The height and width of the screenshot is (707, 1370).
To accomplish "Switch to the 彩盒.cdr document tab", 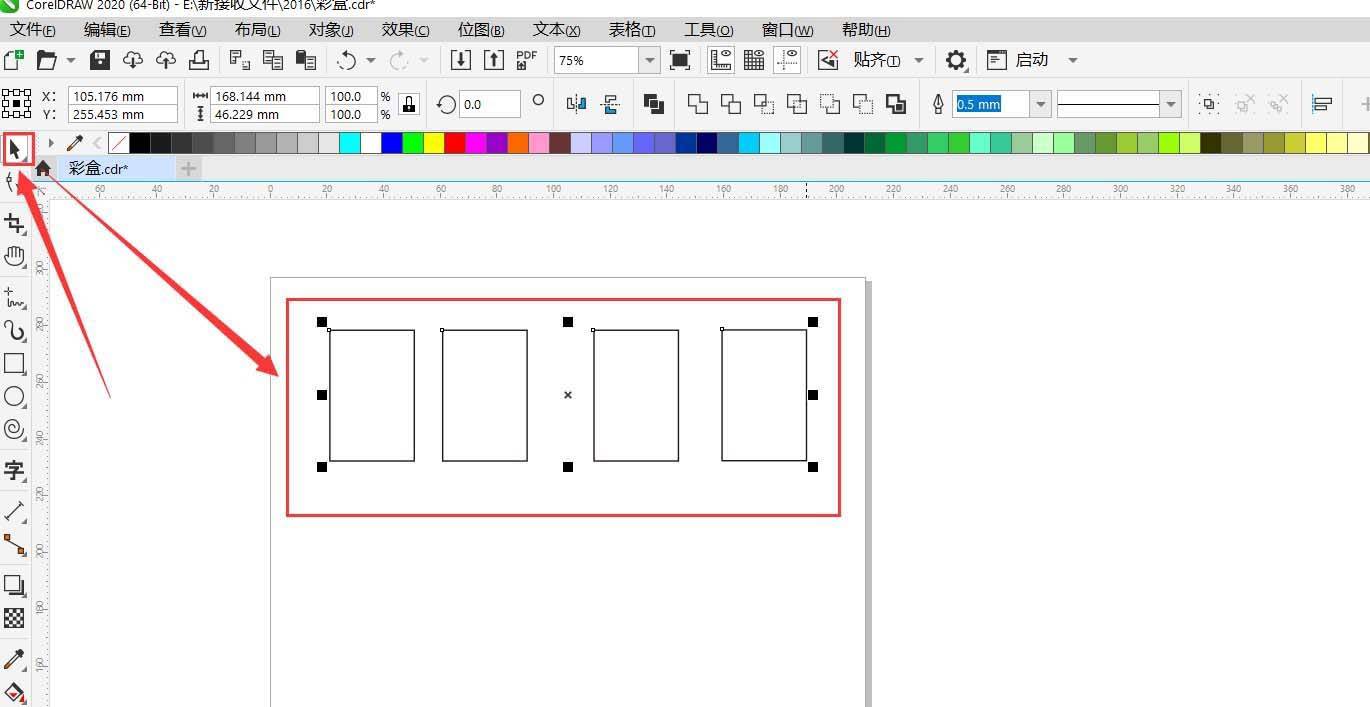I will coord(98,169).
